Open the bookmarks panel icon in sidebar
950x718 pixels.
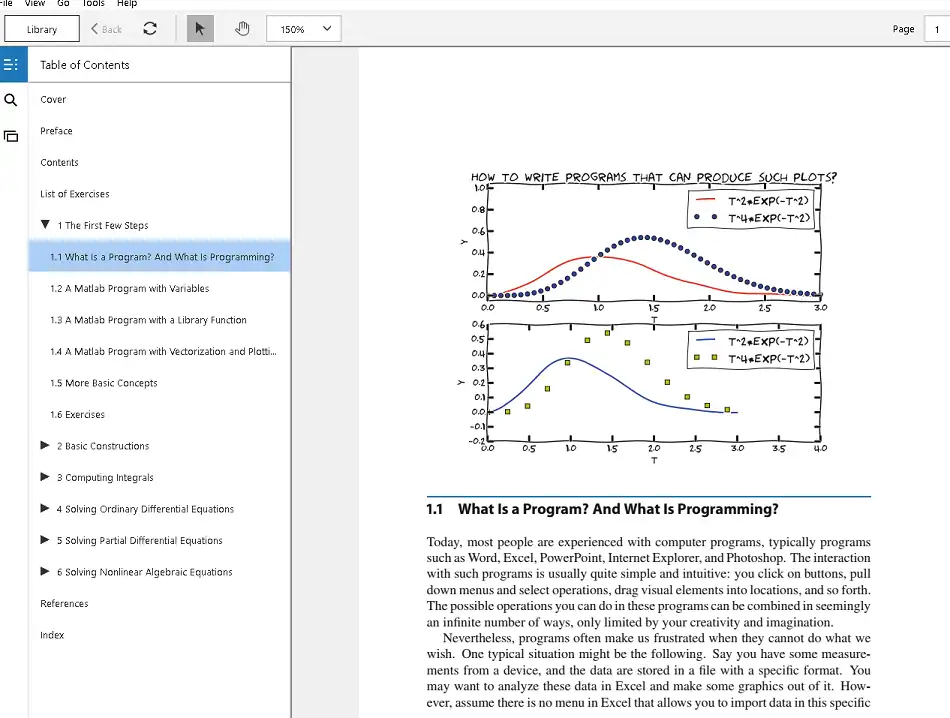[x=11, y=136]
